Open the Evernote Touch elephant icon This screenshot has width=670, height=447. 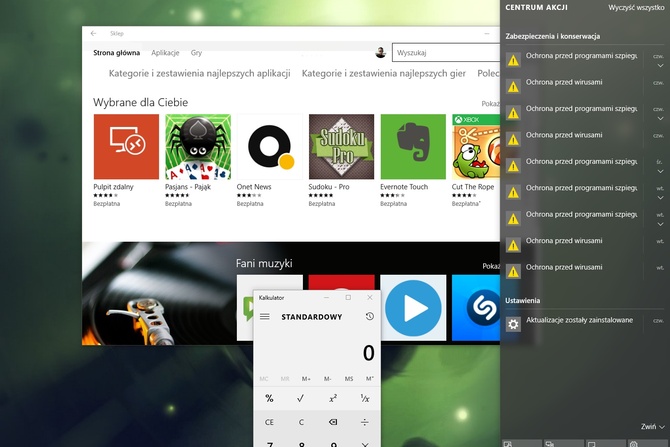[413, 146]
